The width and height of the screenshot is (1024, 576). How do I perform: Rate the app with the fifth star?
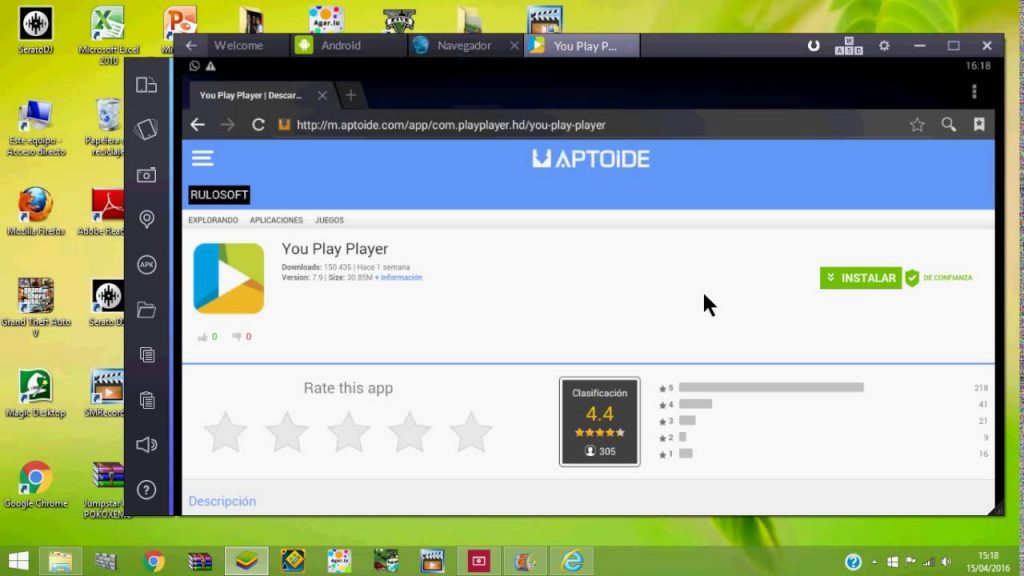471,432
